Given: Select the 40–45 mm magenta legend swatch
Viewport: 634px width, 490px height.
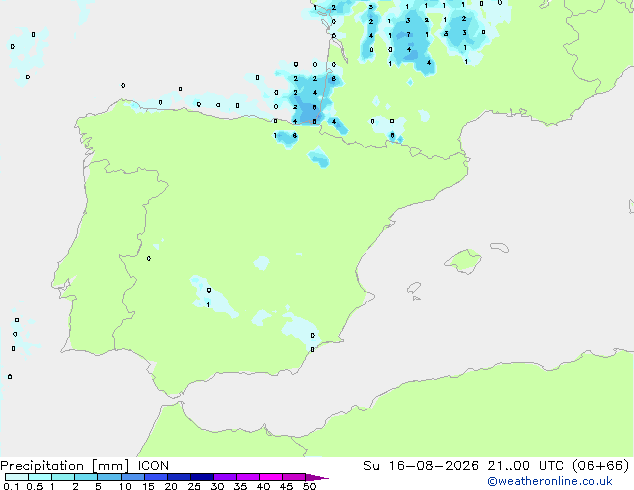Looking at the screenshot, I should click(x=271, y=477).
